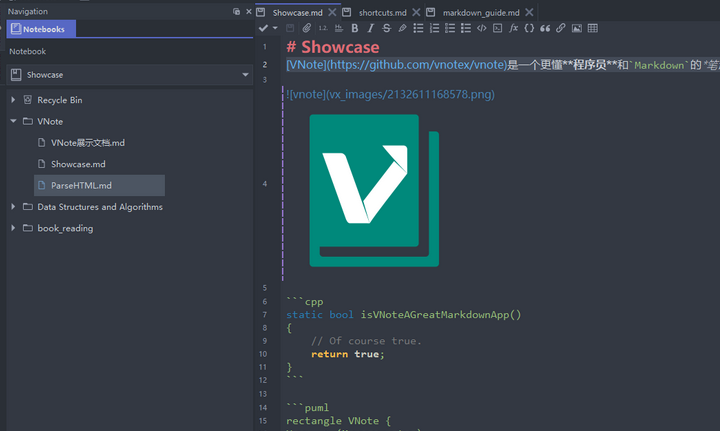720x431 pixels.
Task: Switch to the markdown_guide.md tab
Action: click(x=481, y=13)
